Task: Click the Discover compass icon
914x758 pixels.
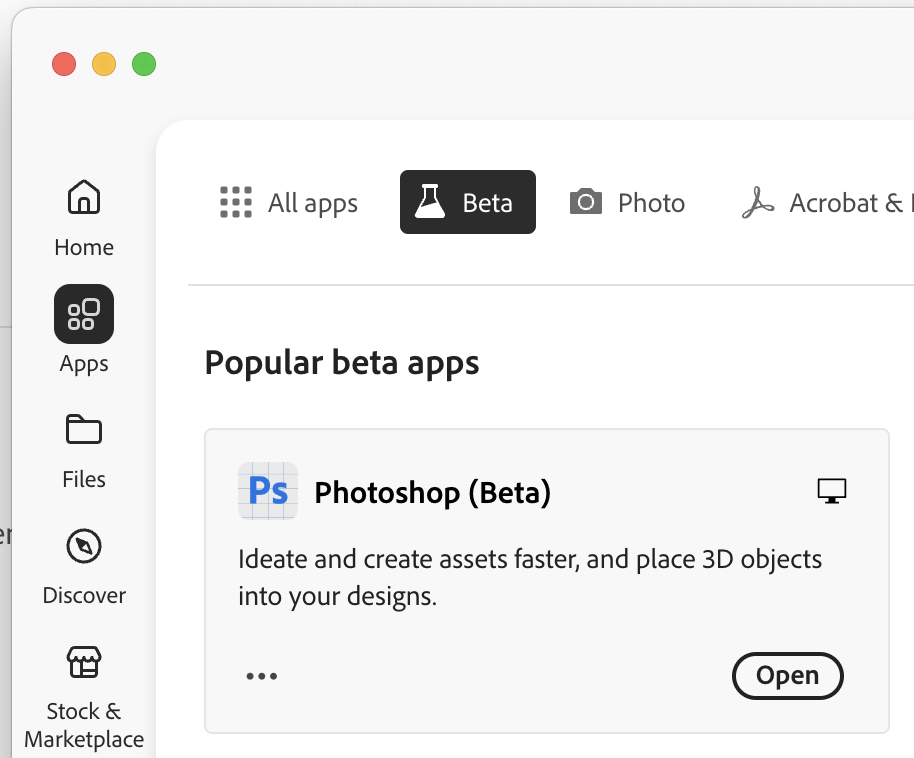Action: point(83,546)
